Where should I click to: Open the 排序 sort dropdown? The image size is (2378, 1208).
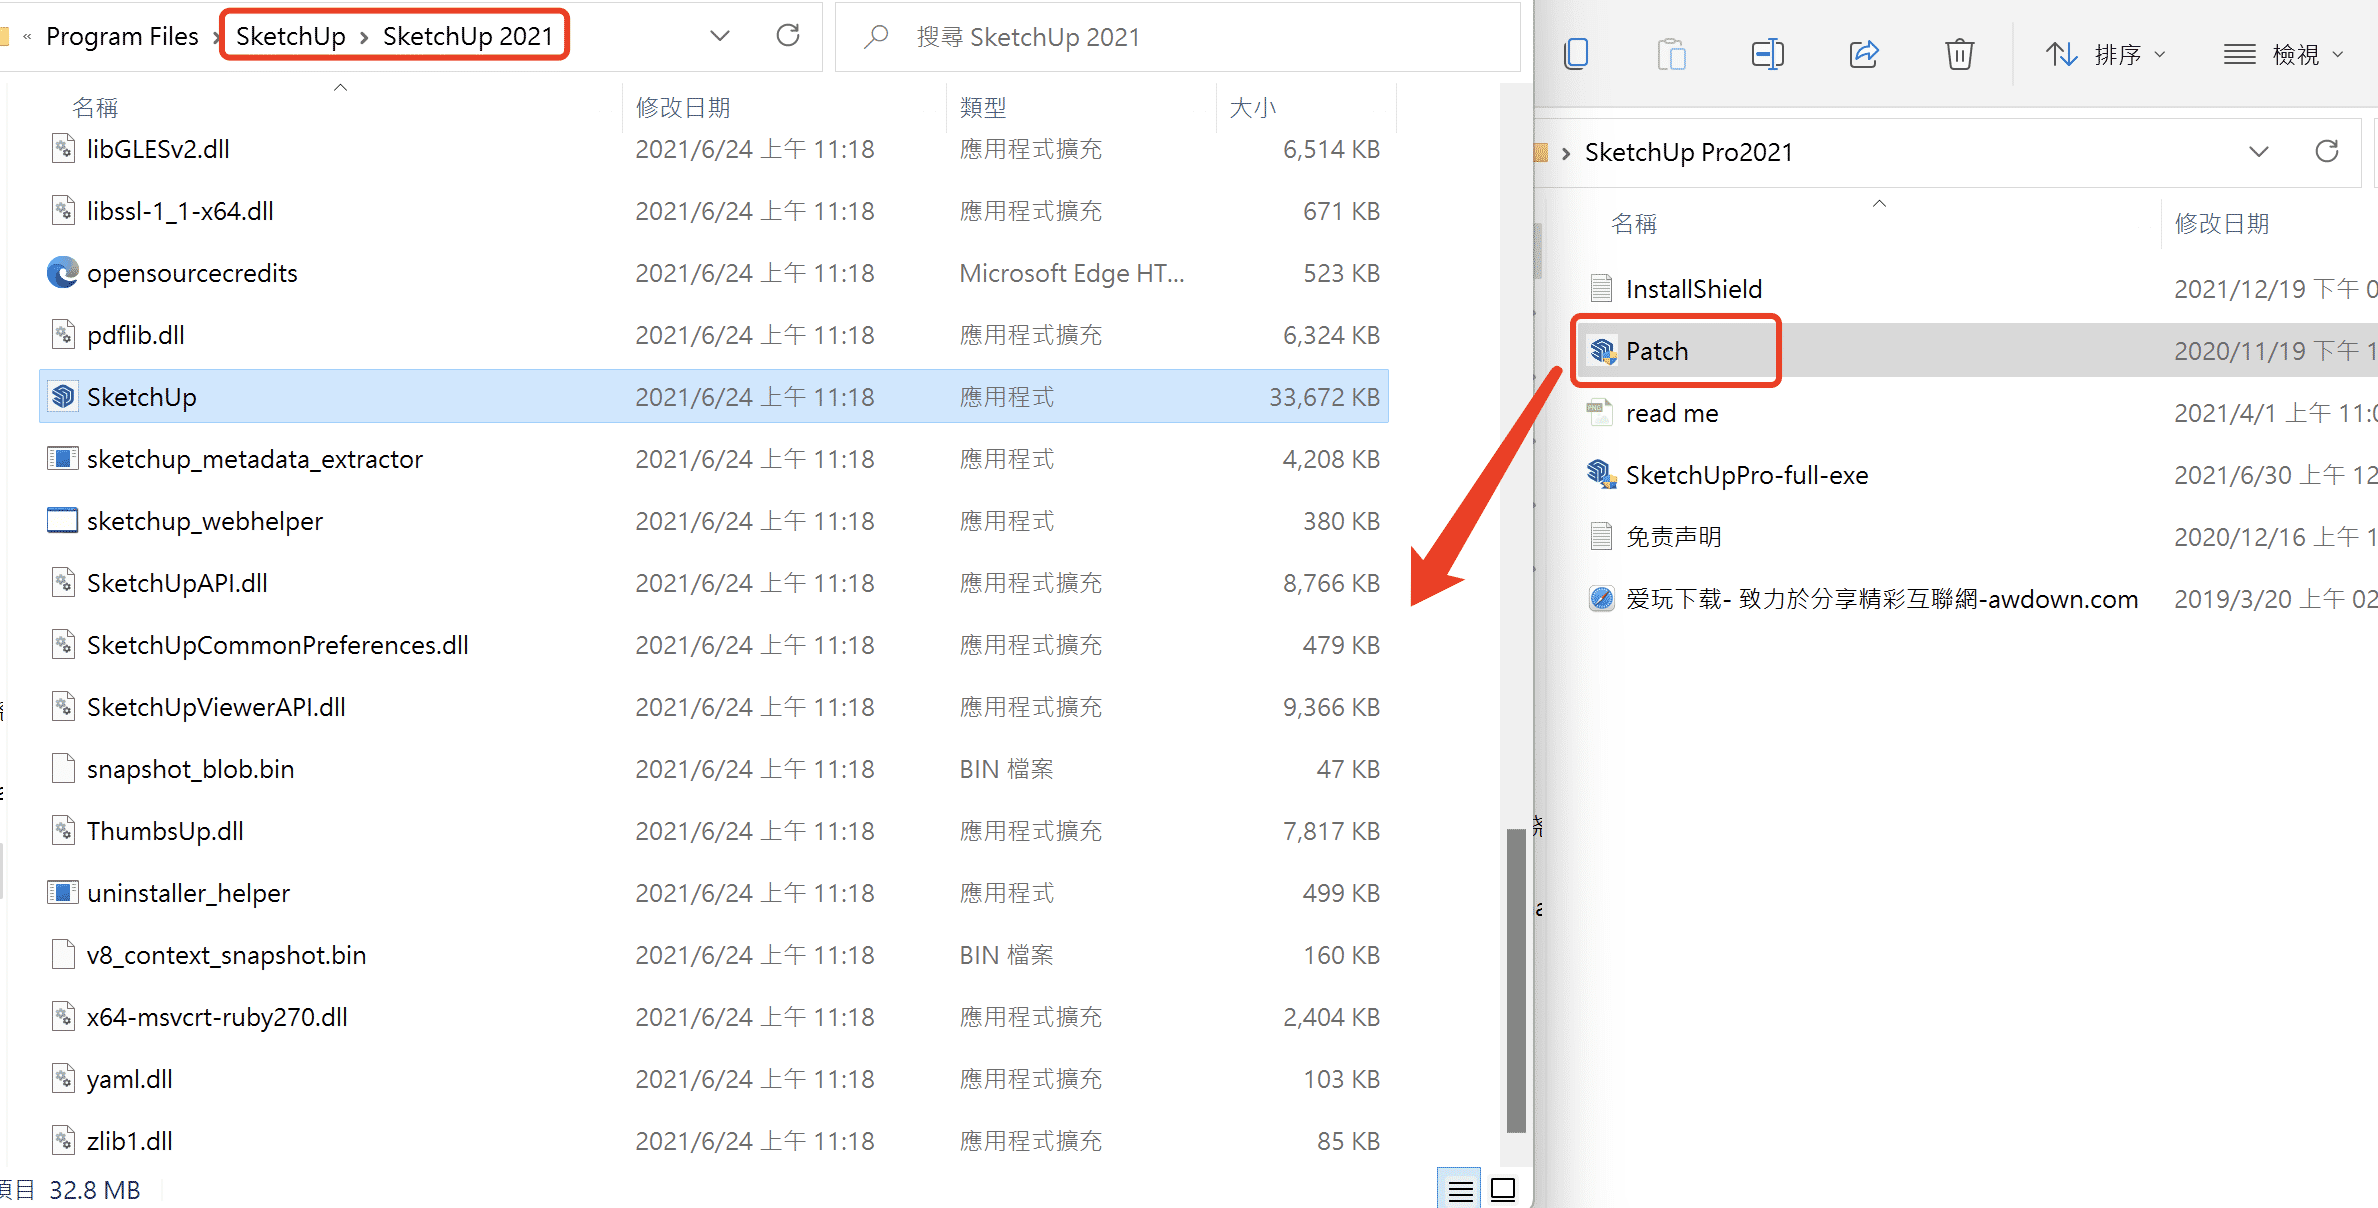click(x=2105, y=54)
